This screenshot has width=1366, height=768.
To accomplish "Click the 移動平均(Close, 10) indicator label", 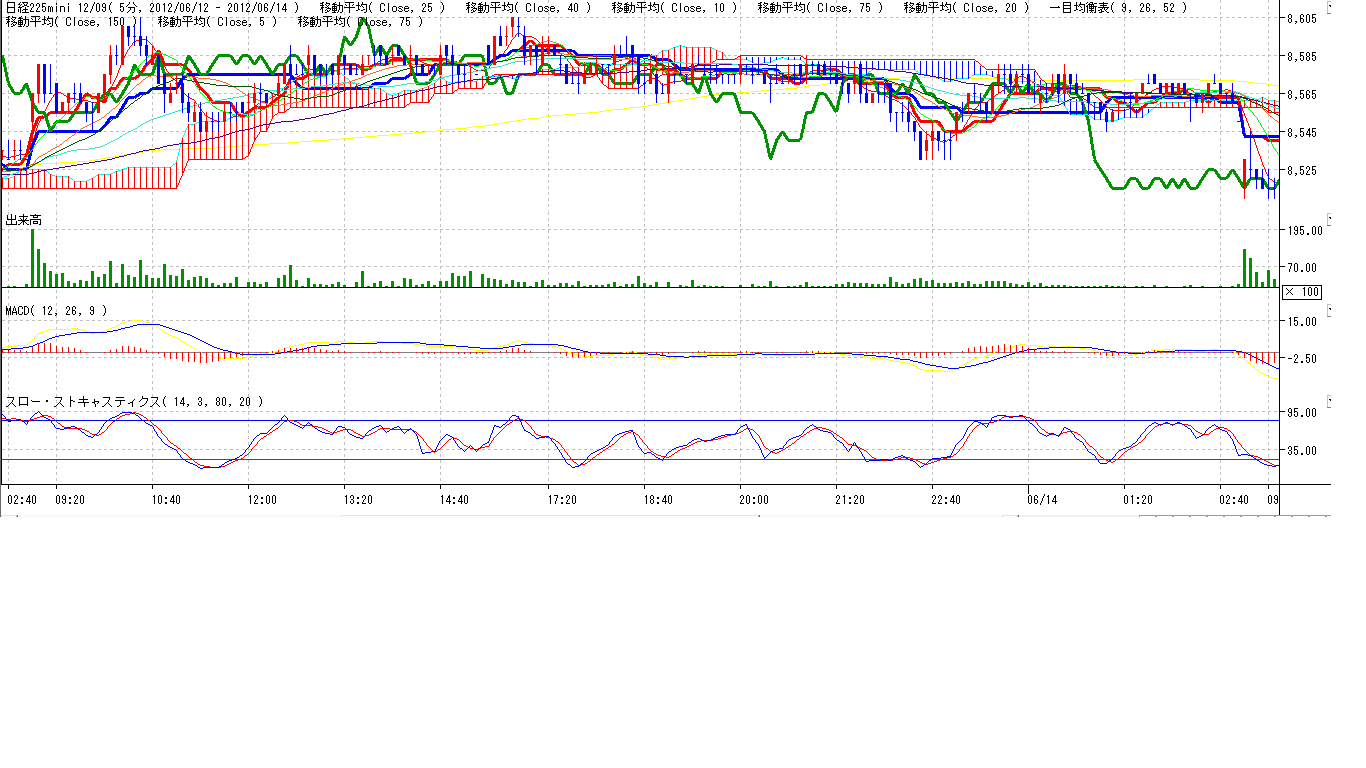I will [674, 7].
